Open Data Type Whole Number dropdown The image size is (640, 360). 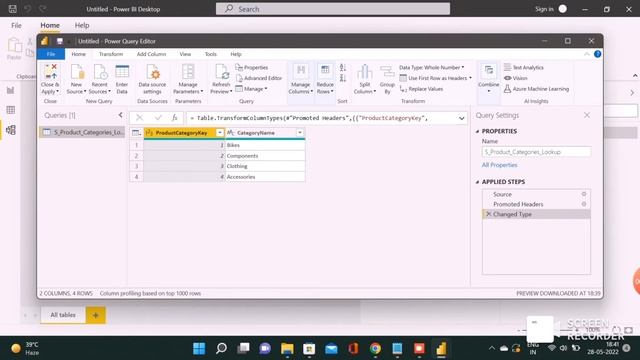click(431, 67)
